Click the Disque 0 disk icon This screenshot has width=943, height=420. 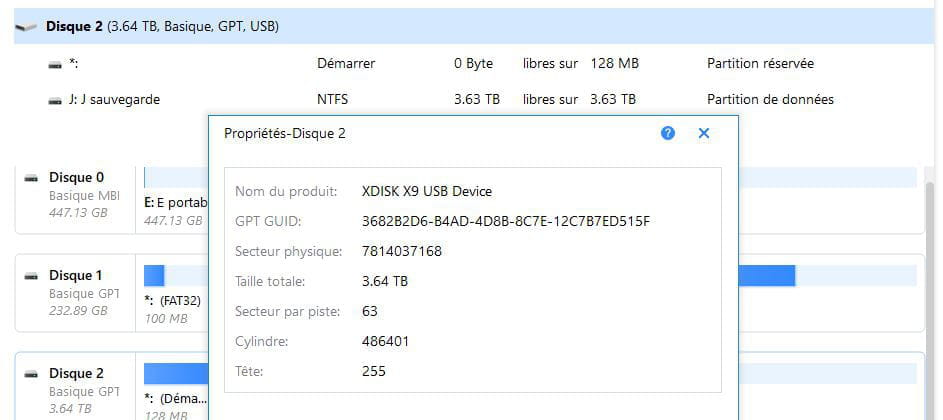pyautogui.click(x=32, y=178)
